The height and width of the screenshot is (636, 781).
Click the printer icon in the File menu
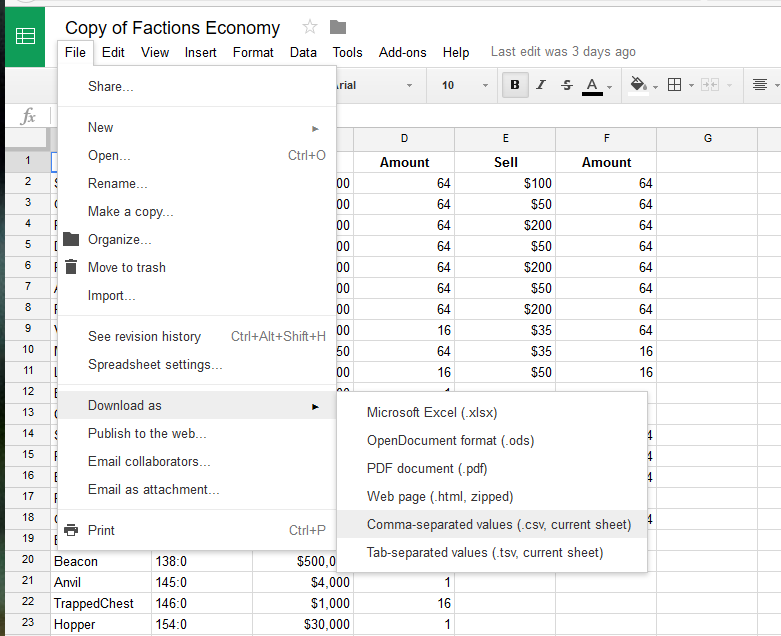(71, 530)
